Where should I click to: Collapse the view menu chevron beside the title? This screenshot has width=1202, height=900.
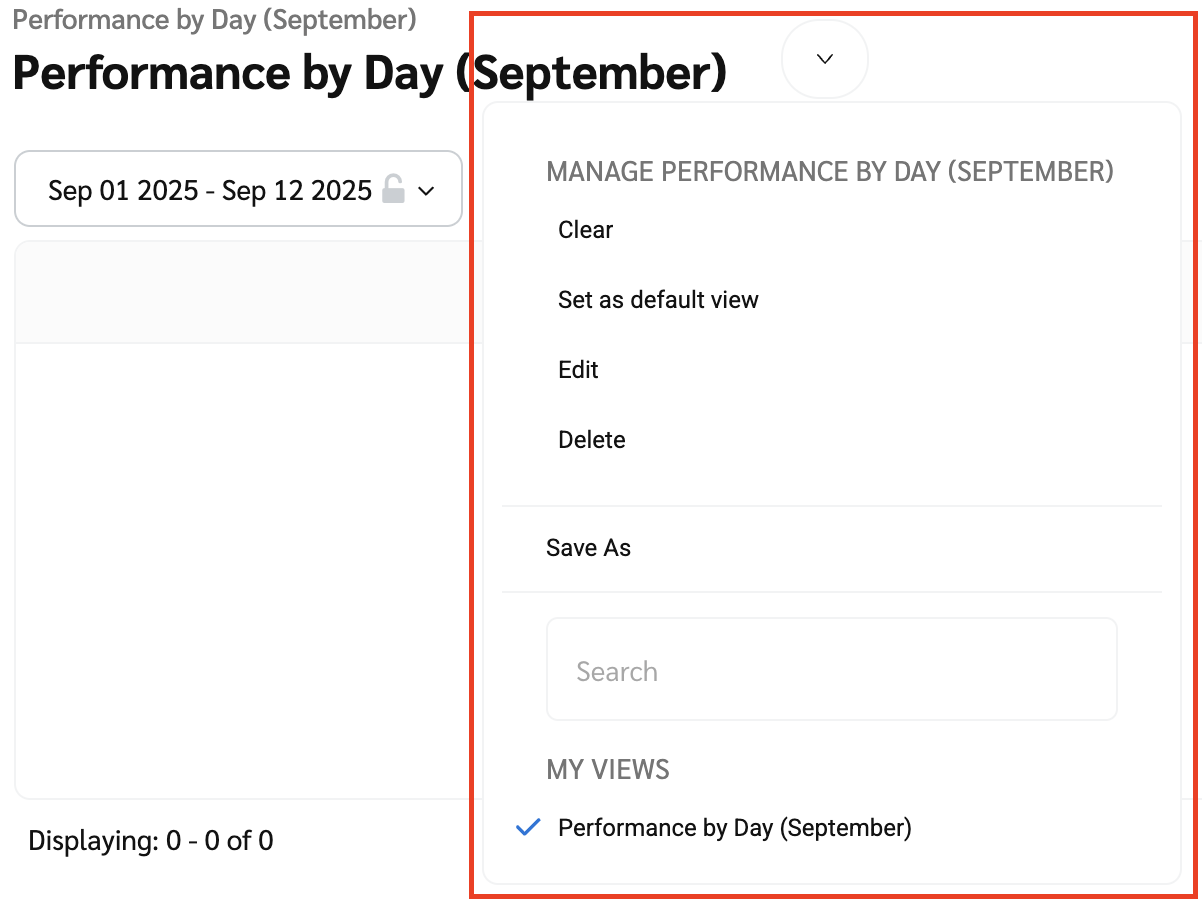coord(825,59)
